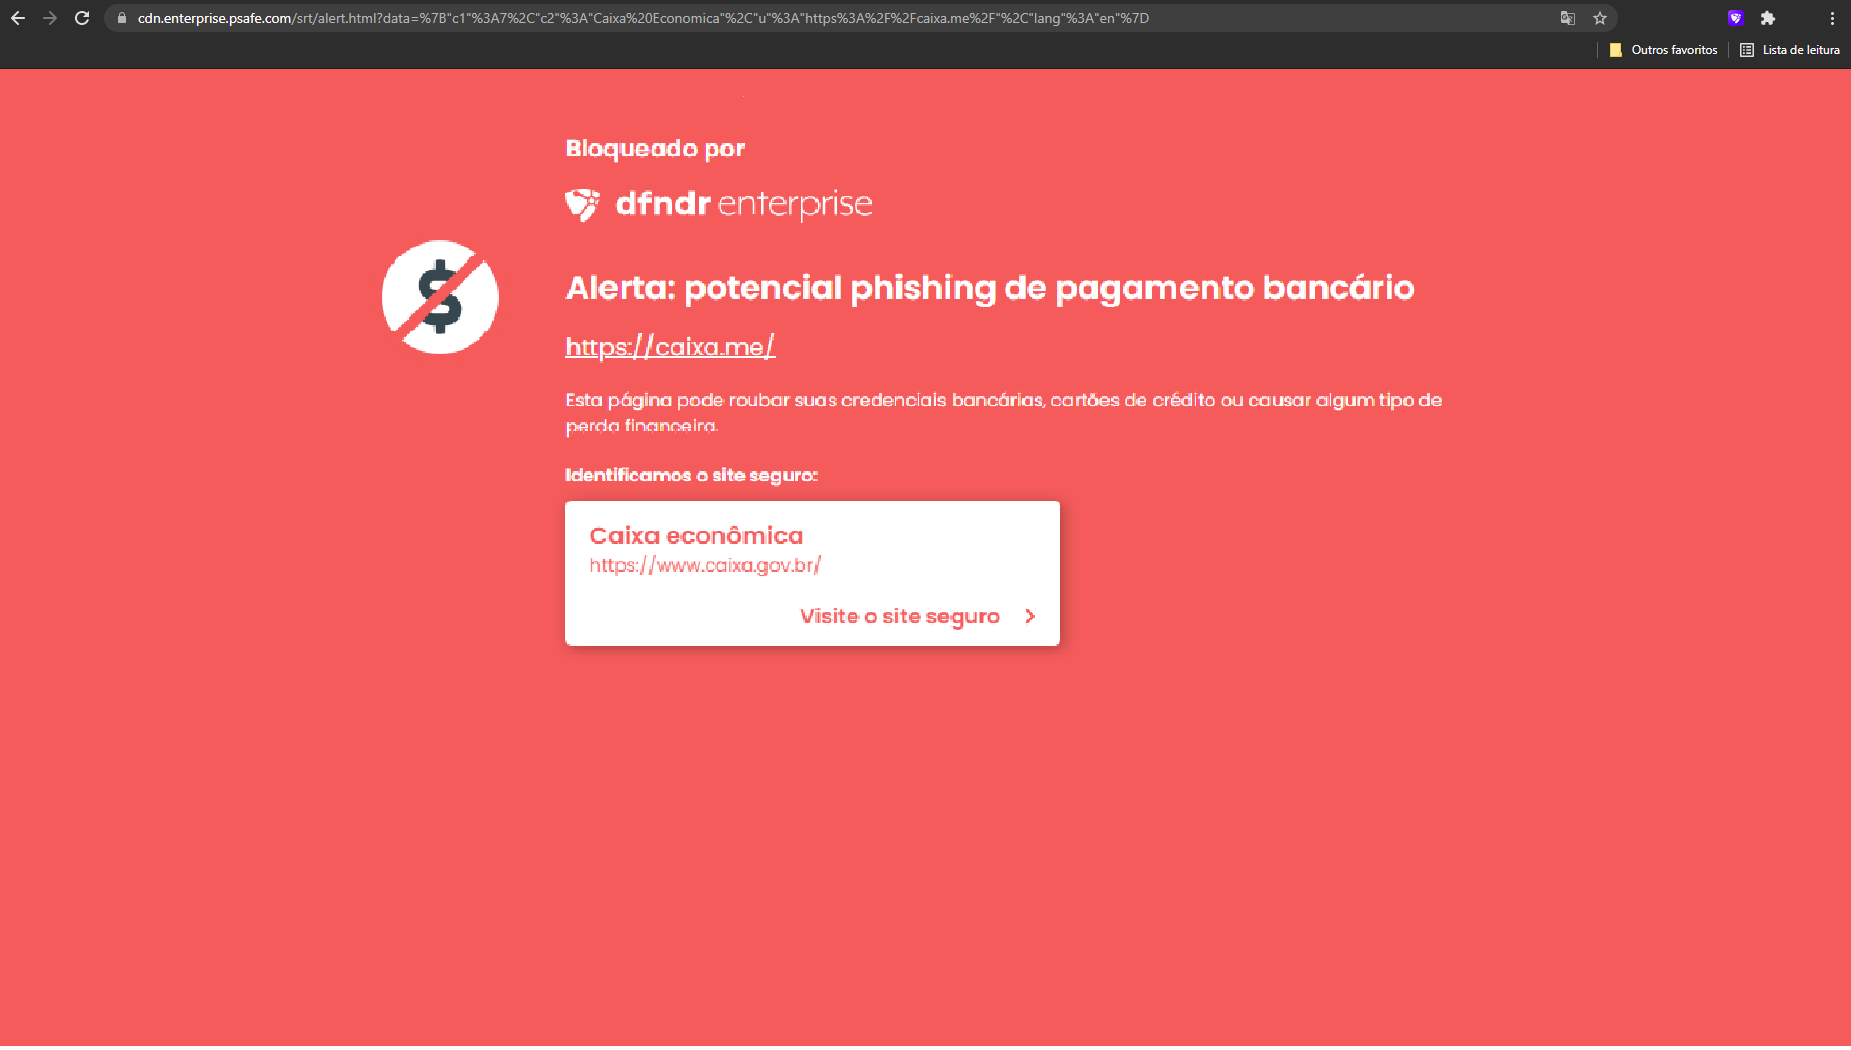The image size is (1851, 1050).
Task: Click the crossed-out dollar sign icon
Action: point(440,297)
